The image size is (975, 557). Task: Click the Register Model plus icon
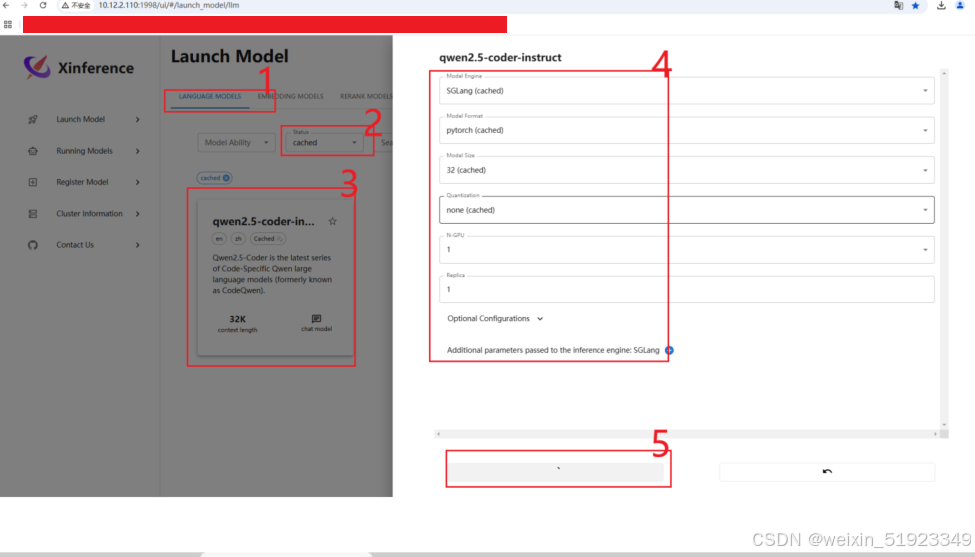tap(33, 182)
